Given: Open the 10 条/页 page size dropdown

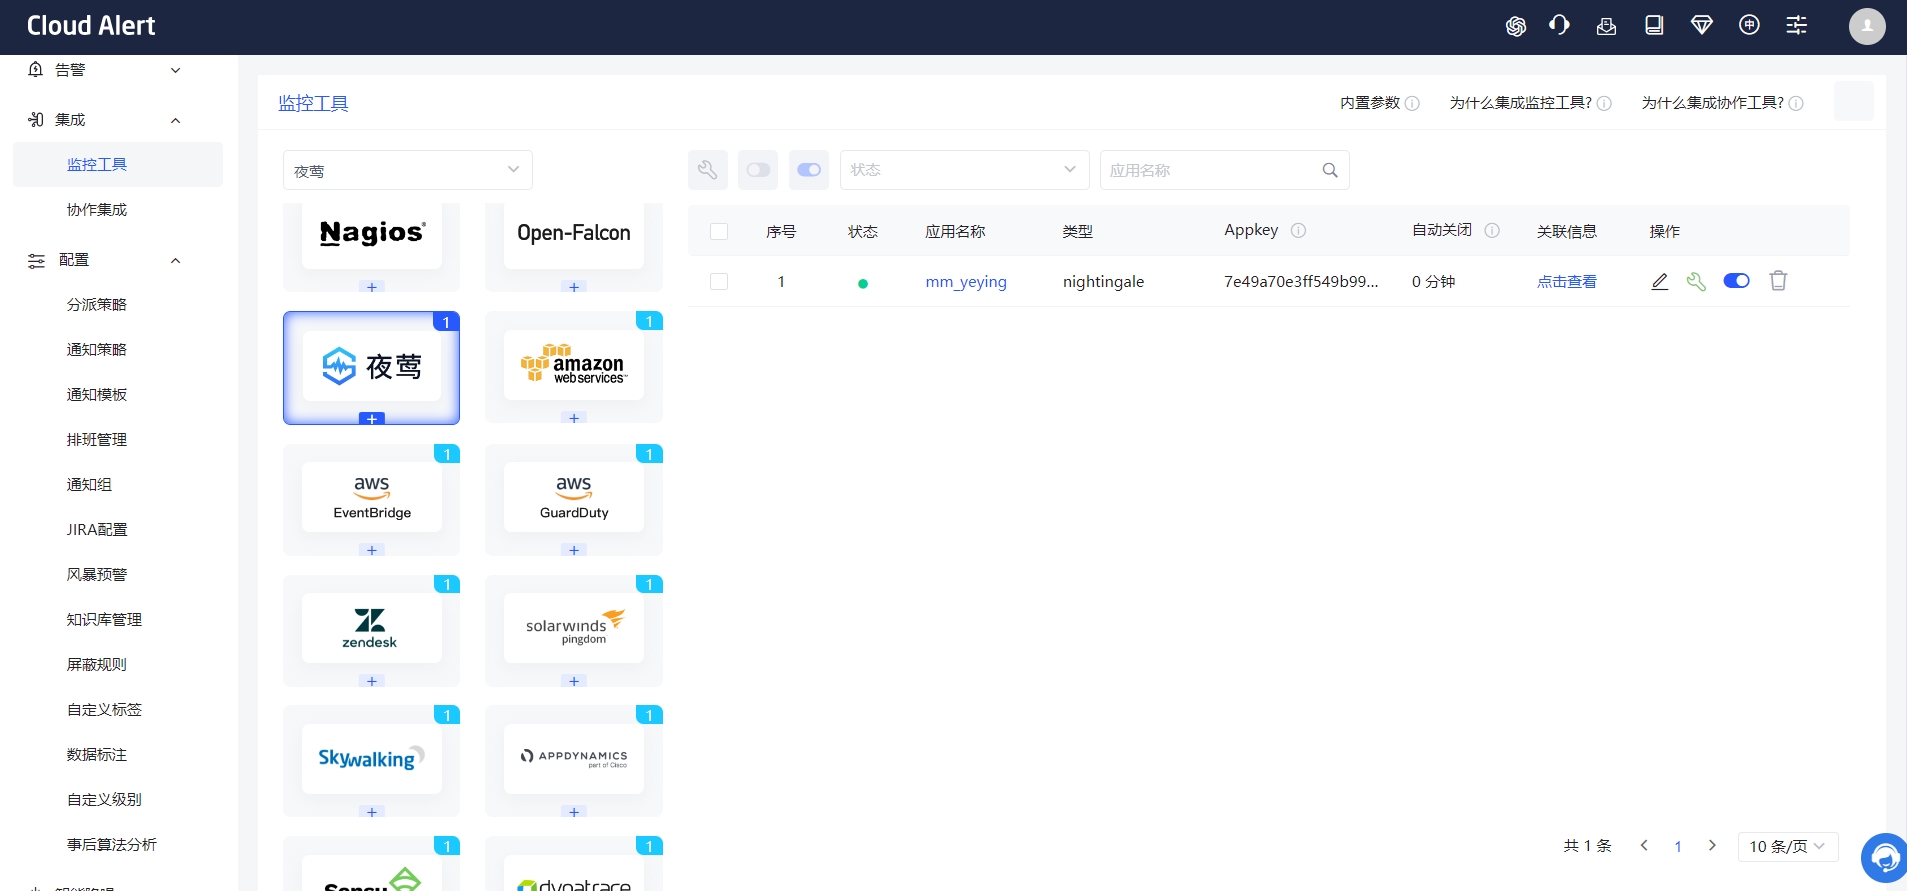Looking at the screenshot, I should pyautogui.click(x=1788, y=846).
